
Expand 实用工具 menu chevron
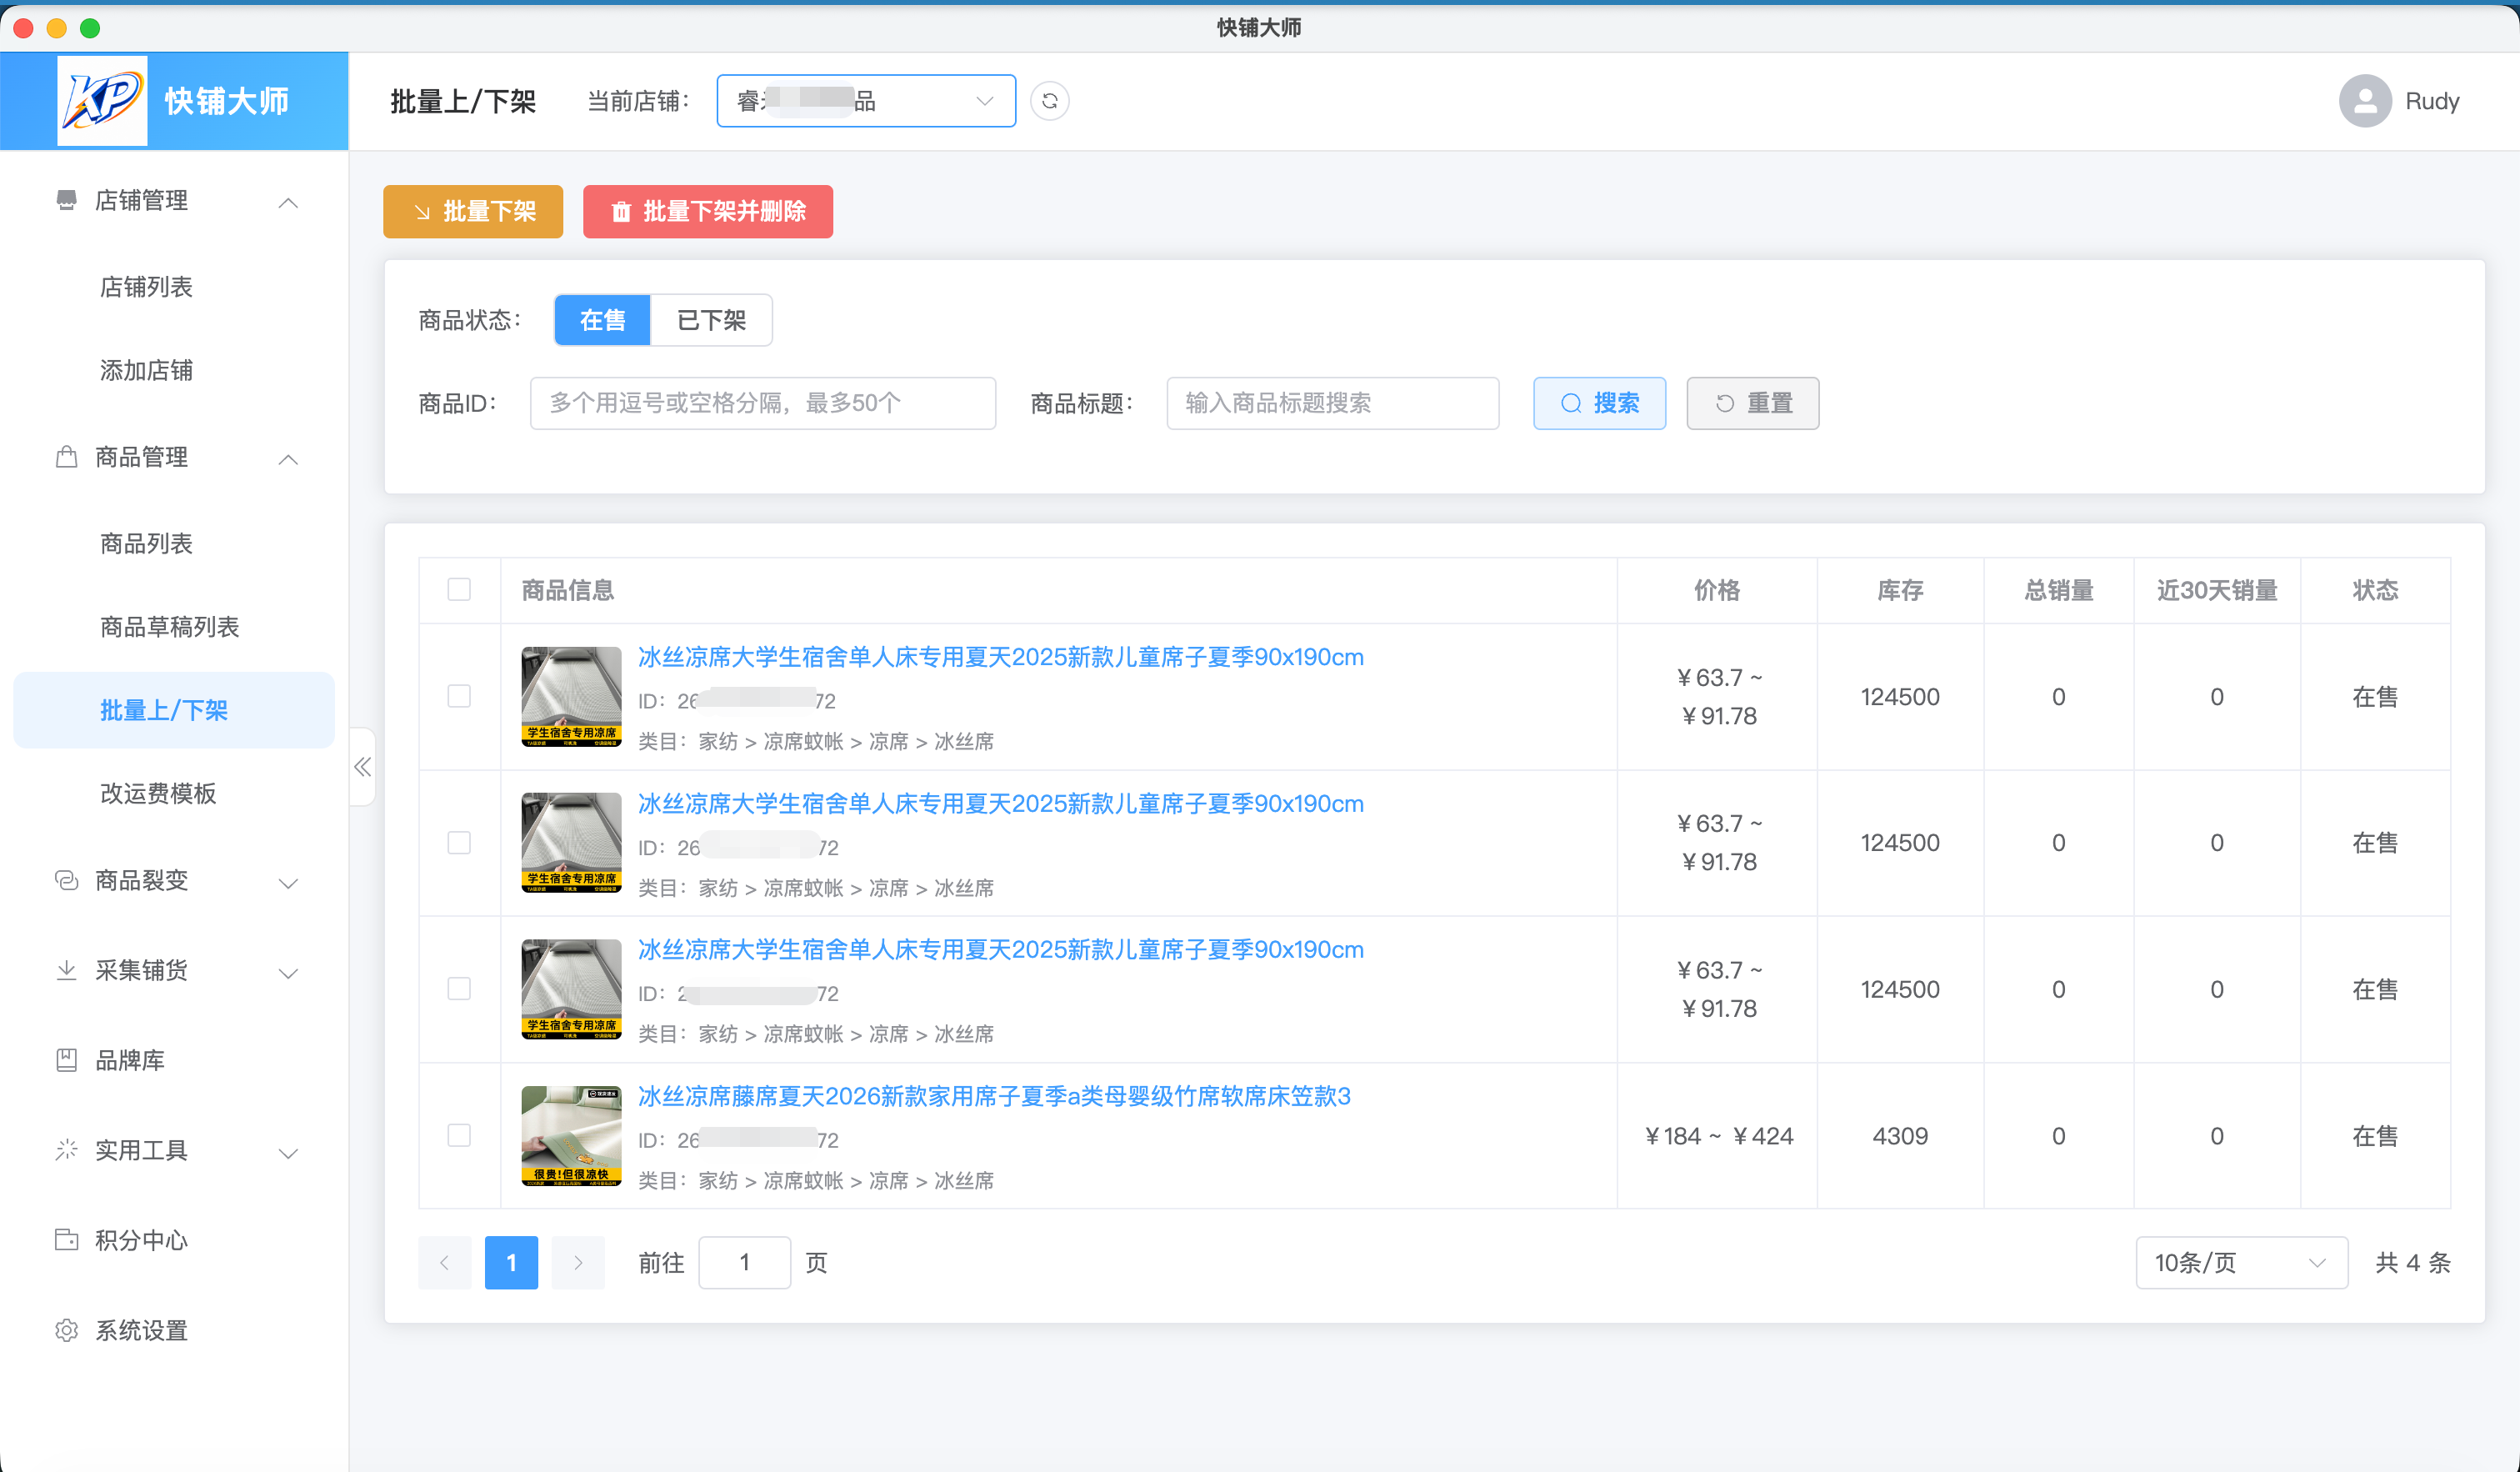288,1153
